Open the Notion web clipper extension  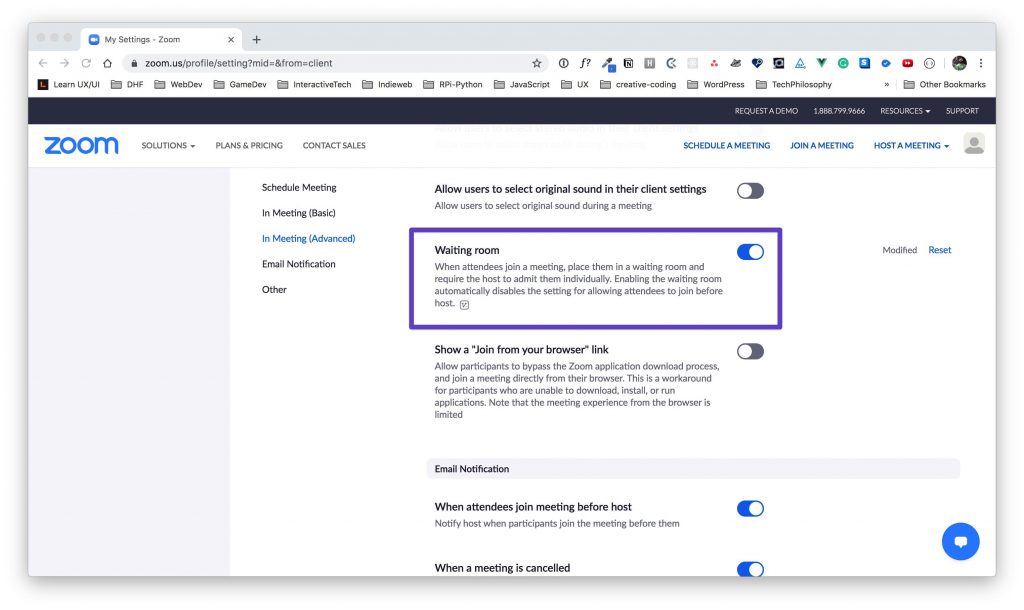(628, 63)
